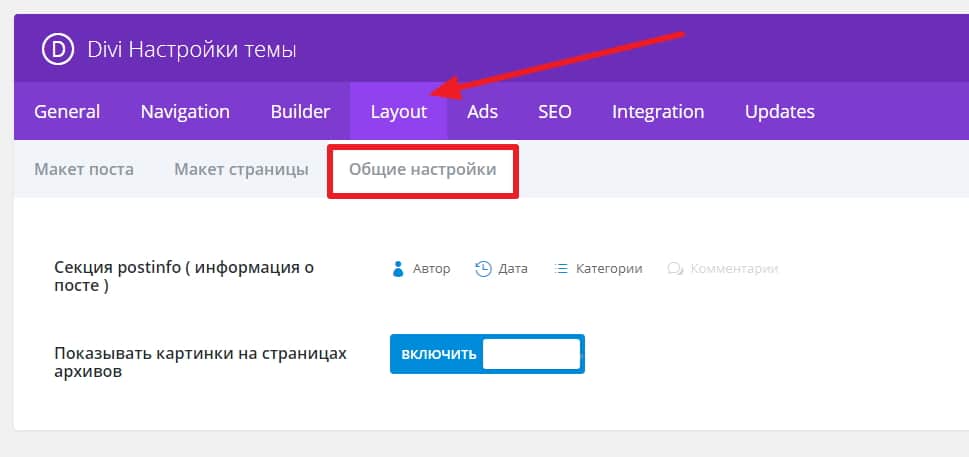Image resolution: width=969 pixels, height=457 pixels.
Task: Click the Дата label
Action: [x=513, y=269]
